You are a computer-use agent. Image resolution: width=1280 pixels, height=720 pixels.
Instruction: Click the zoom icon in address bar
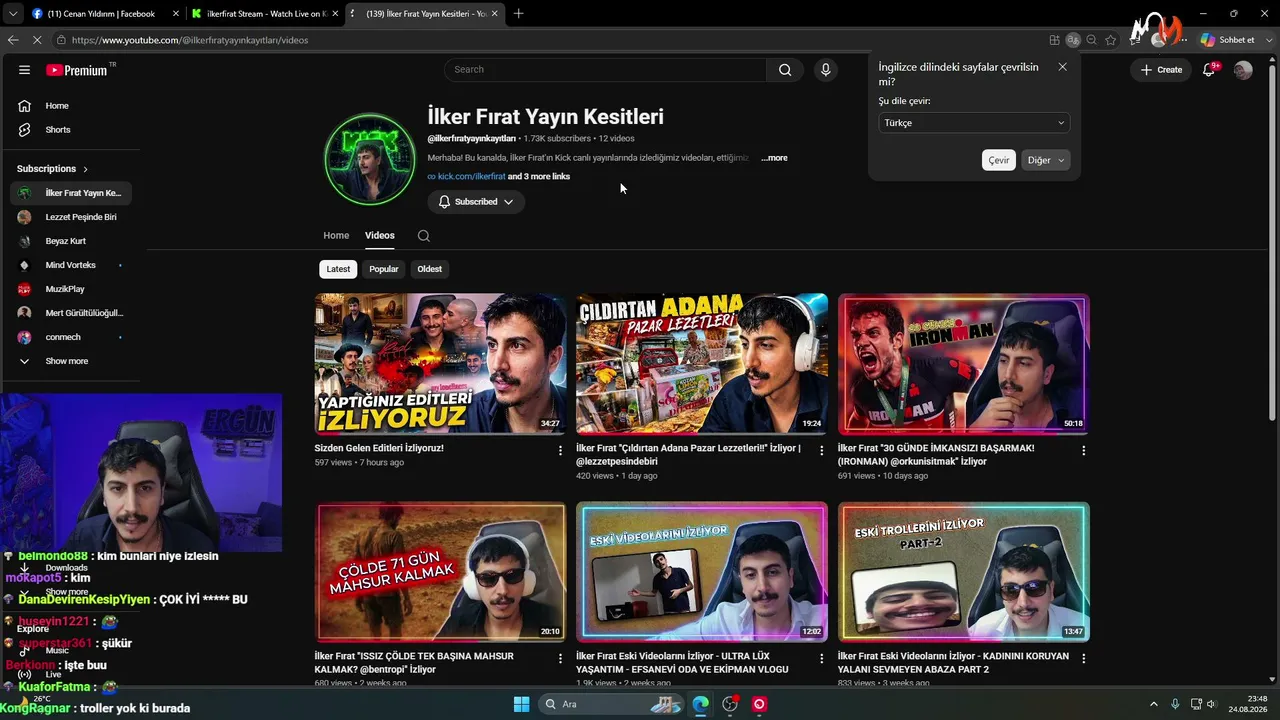pos(1092,40)
